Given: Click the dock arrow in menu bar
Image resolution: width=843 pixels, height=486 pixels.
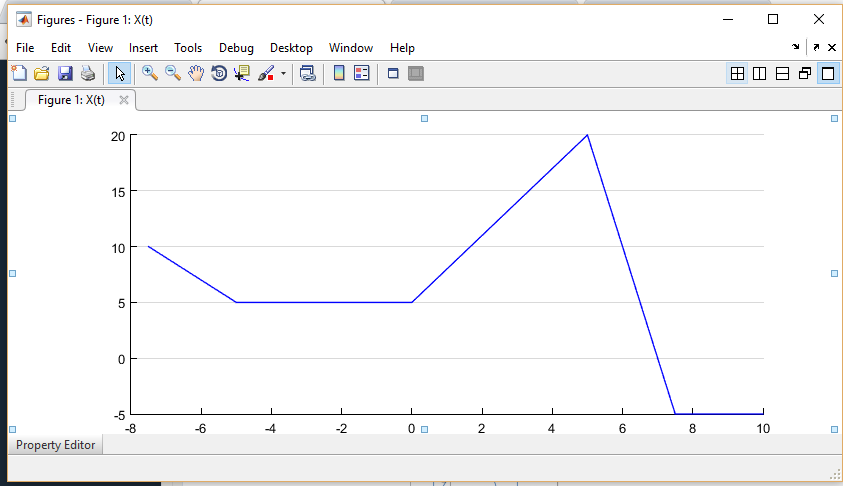Looking at the screenshot, I should point(796,47).
